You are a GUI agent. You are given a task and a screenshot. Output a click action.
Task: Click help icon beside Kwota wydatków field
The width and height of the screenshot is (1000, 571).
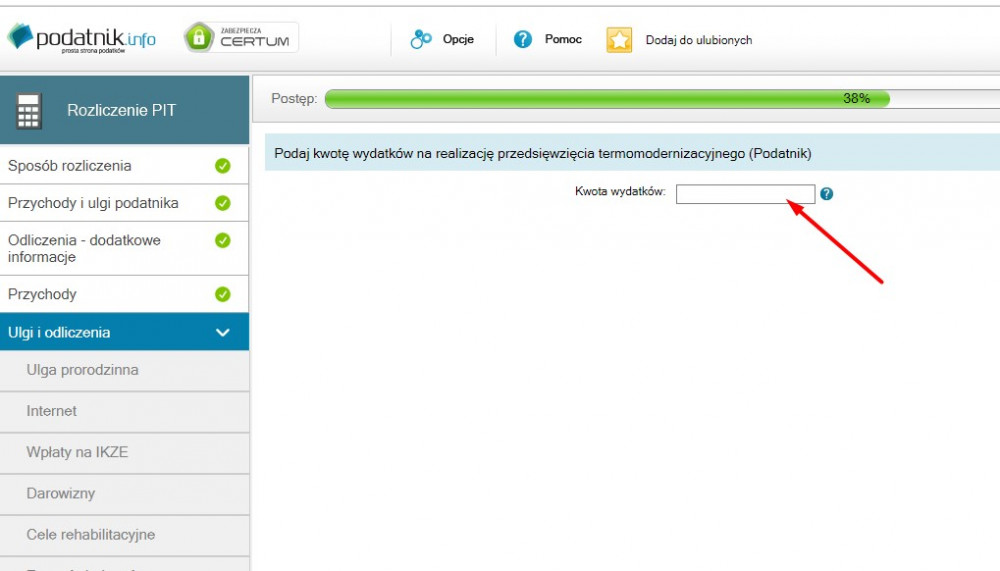click(827, 193)
